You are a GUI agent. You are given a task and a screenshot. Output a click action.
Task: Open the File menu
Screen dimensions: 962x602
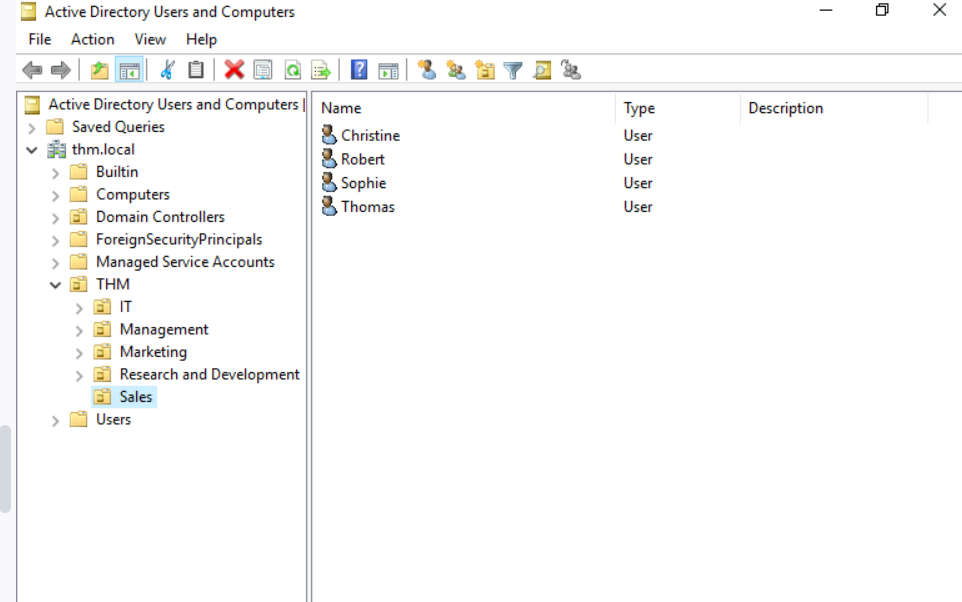pos(40,39)
